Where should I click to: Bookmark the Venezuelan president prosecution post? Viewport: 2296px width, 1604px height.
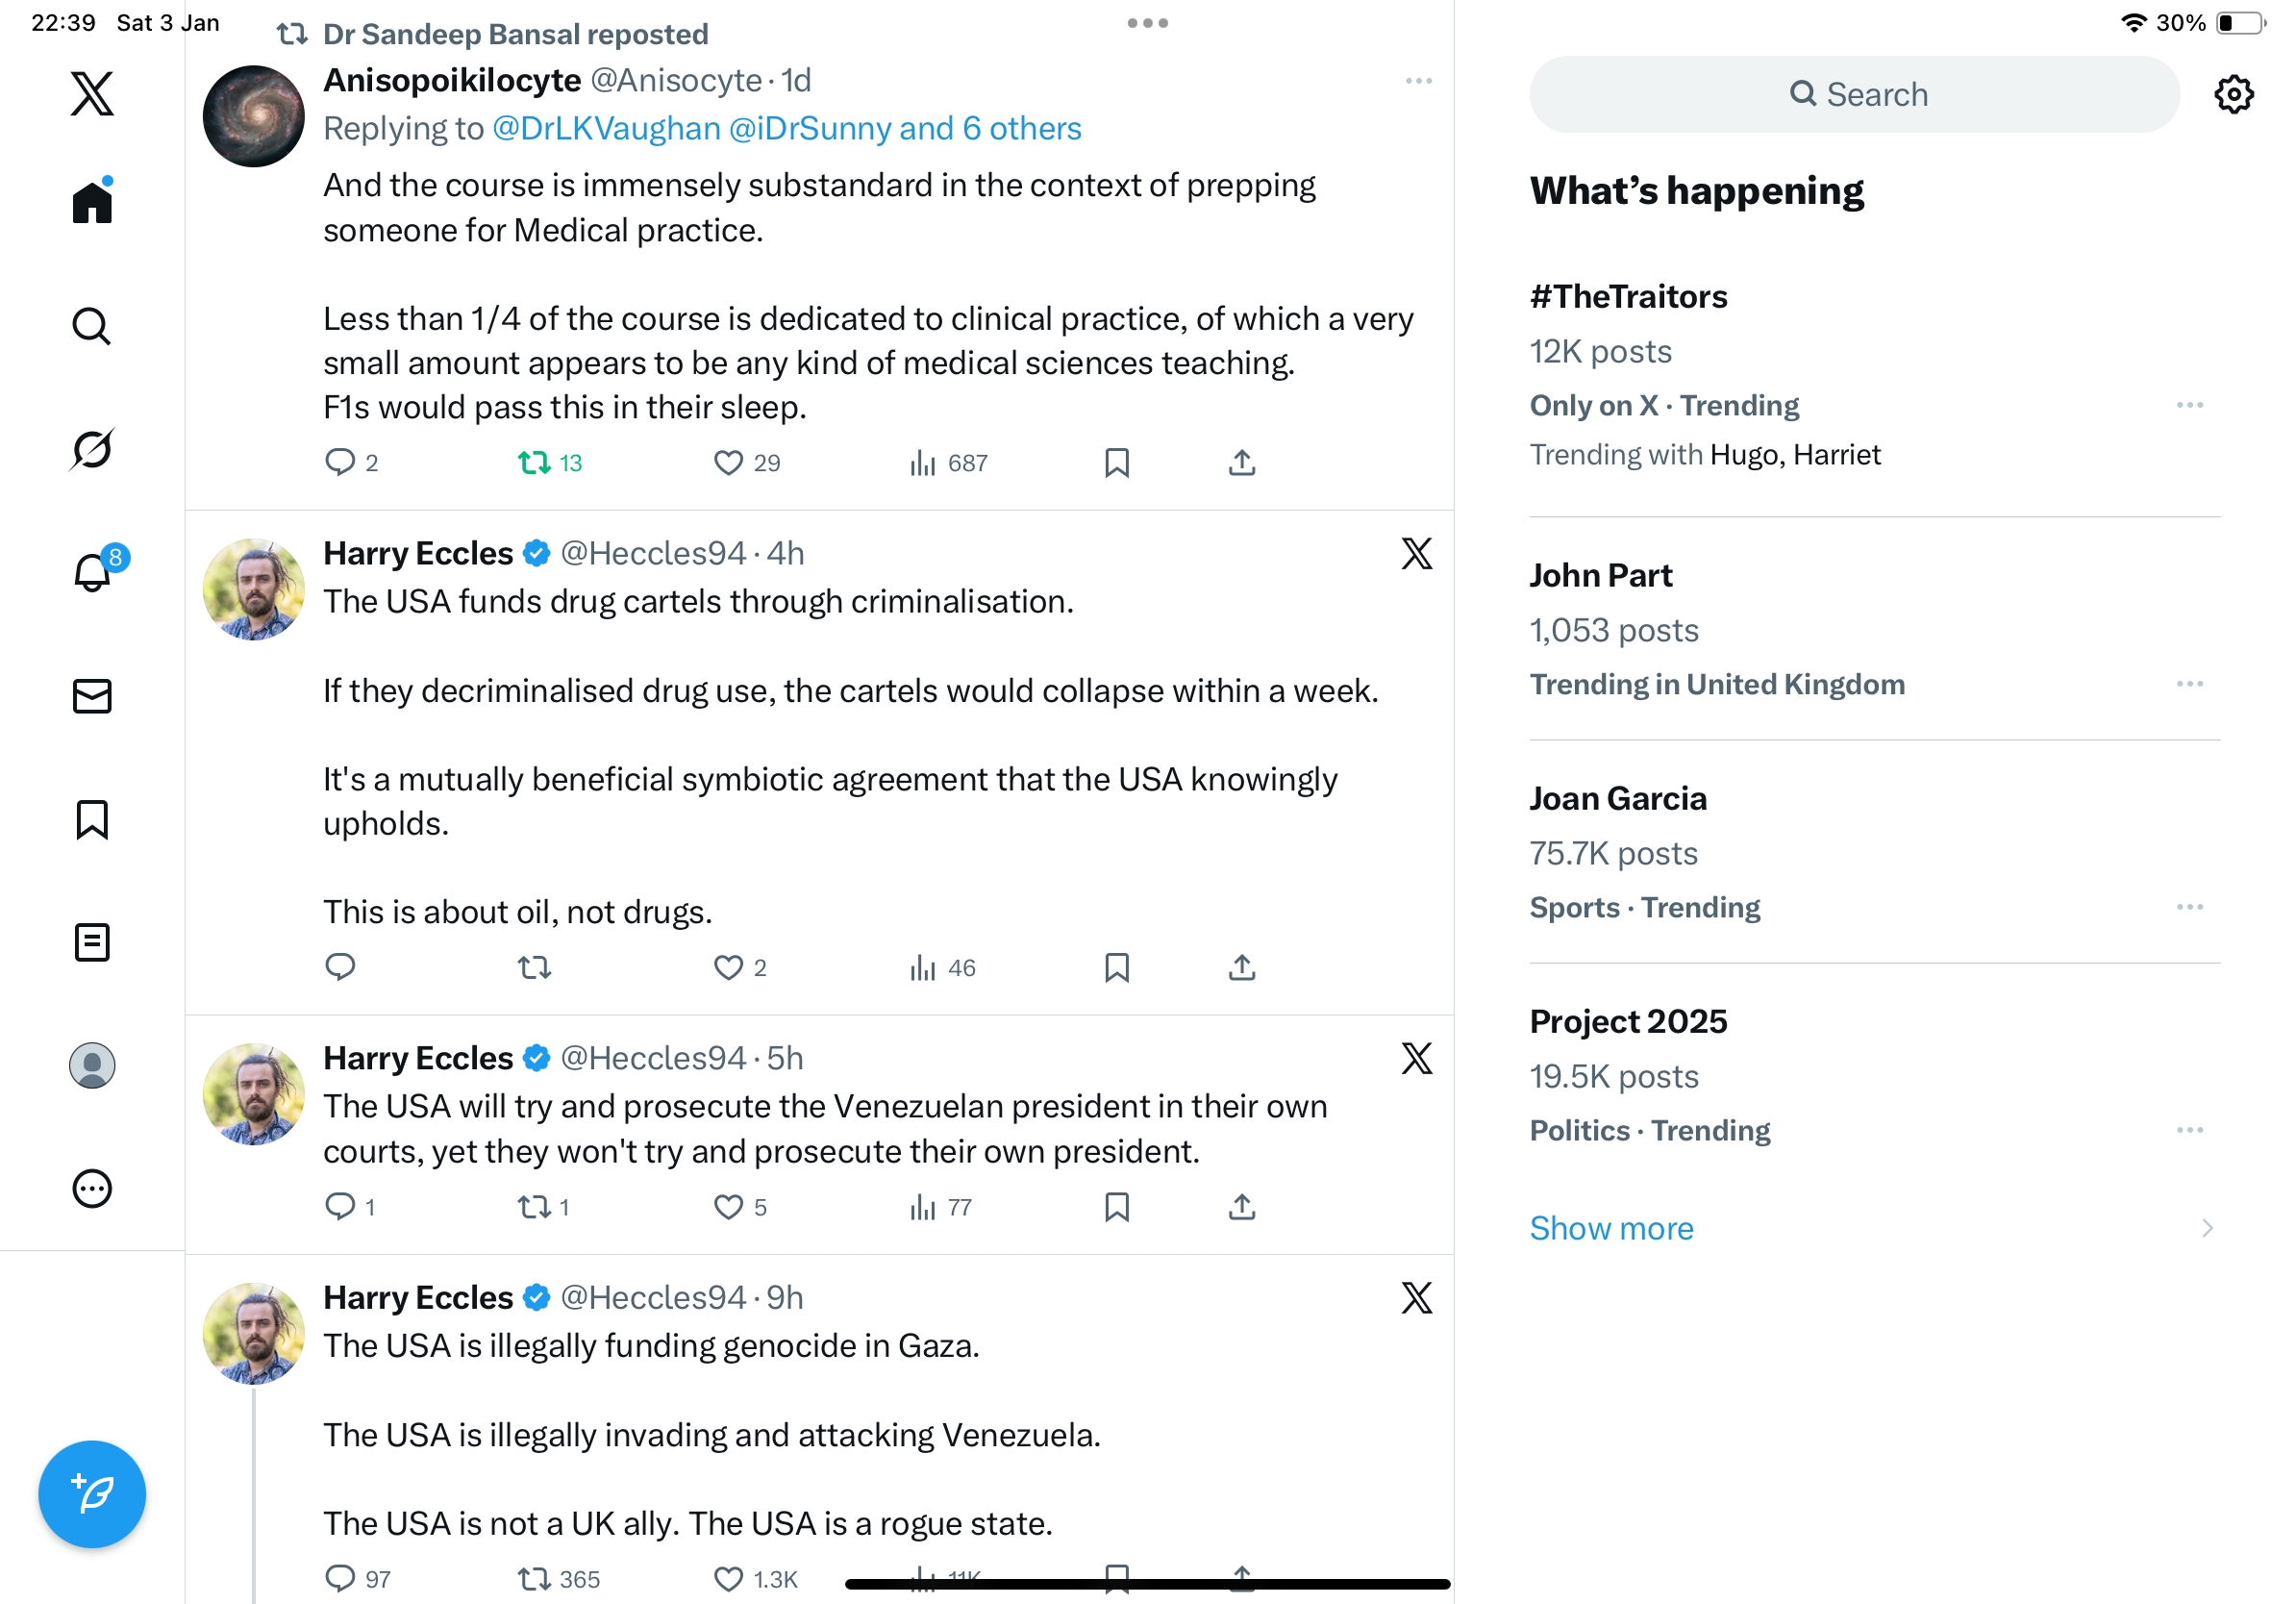pyautogui.click(x=1116, y=1207)
